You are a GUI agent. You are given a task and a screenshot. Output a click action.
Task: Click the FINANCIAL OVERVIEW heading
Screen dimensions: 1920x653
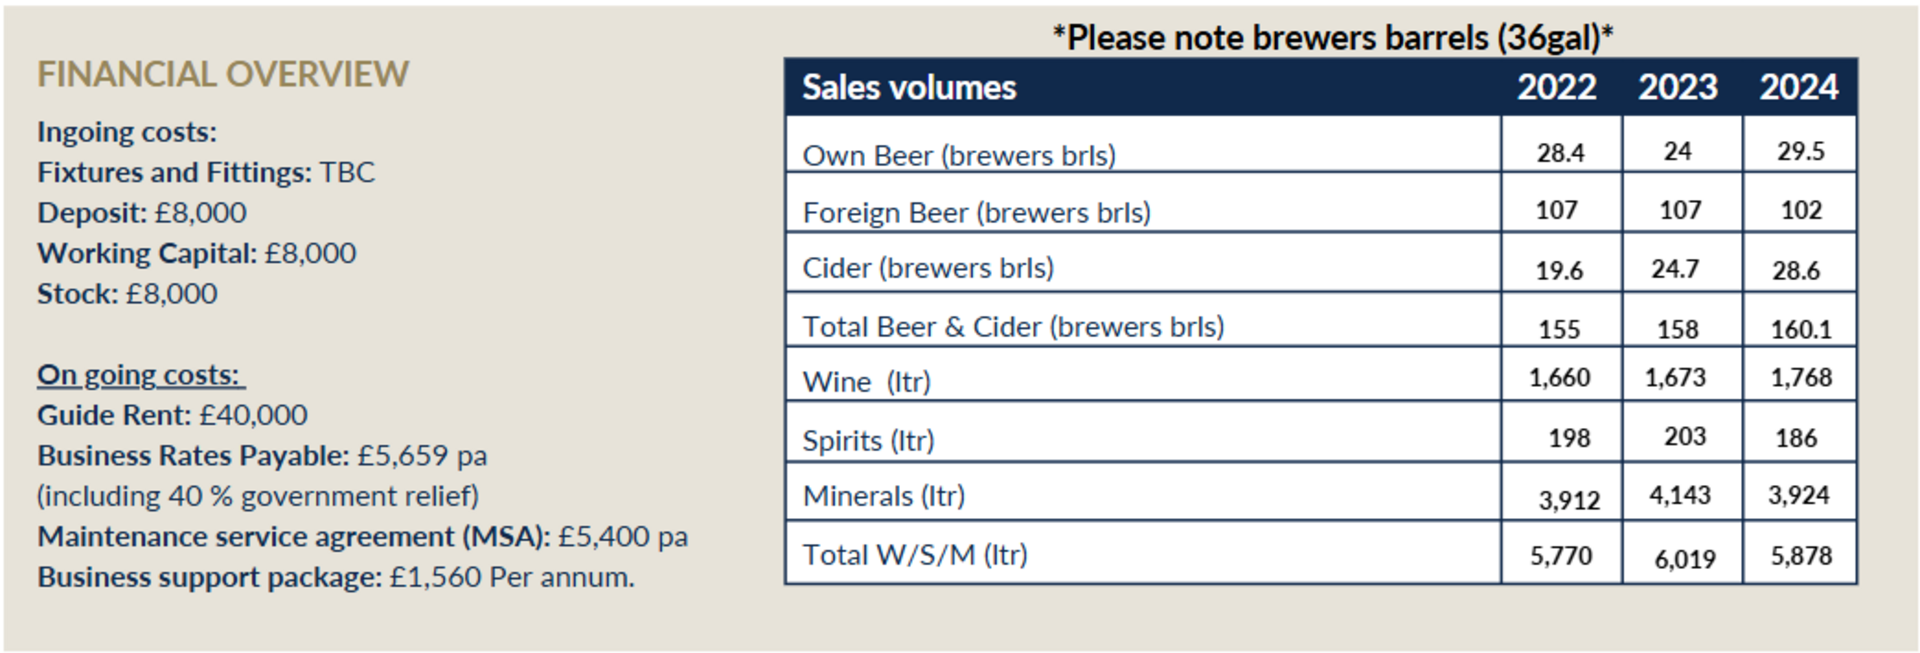223,74
